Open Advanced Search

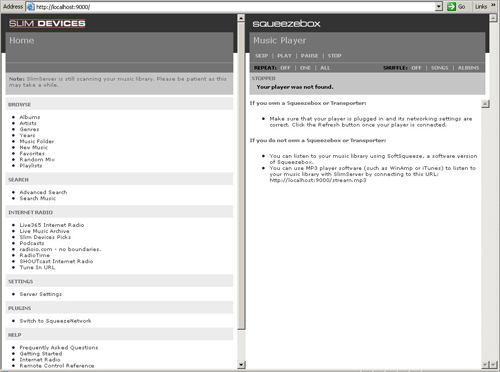(x=43, y=192)
